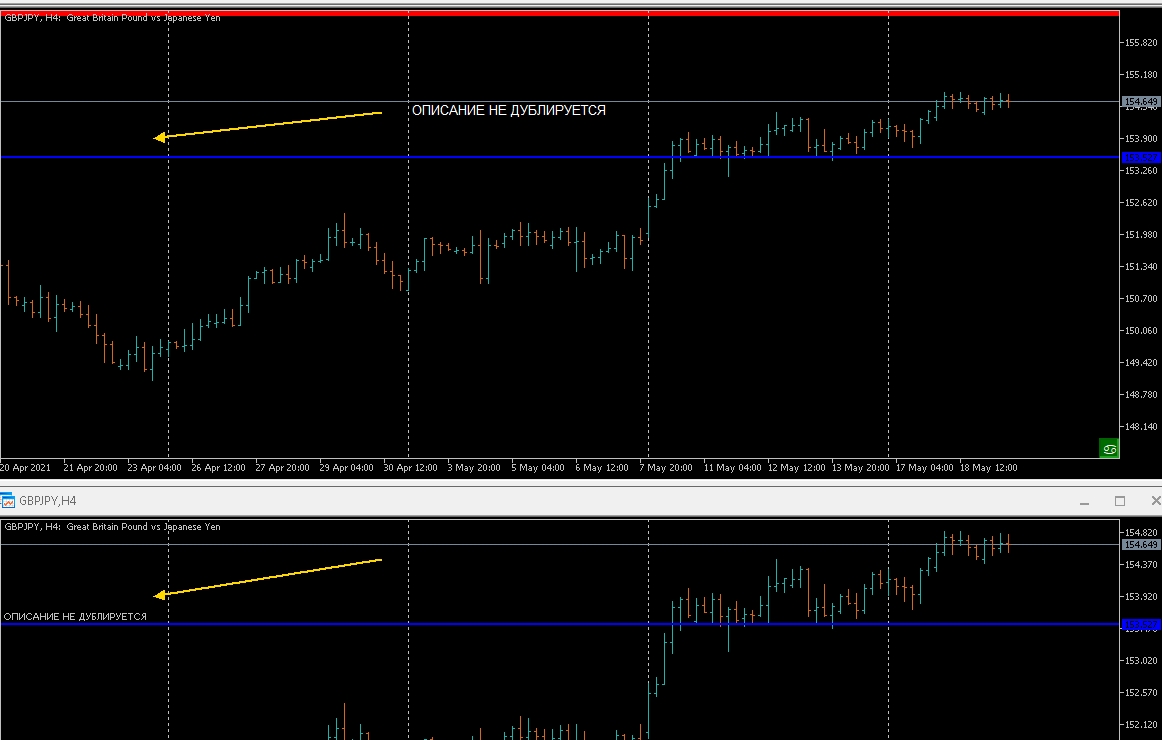This screenshot has width=1162, height=740.
Task: Click the 7 May 20:00 time label
Action: coord(666,467)
